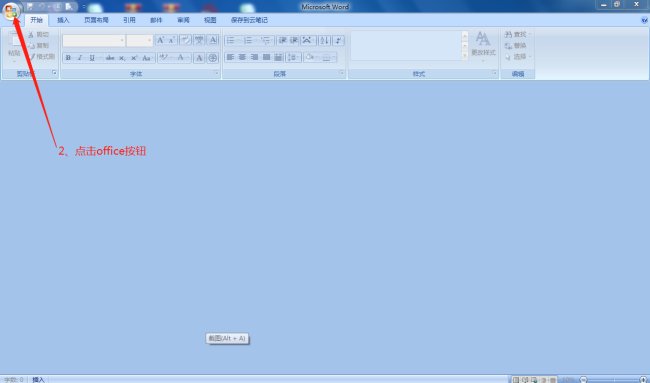This screenshot has width=650, height=383.
Task: Click the 复制 copy command
Action: coord(39,46)
